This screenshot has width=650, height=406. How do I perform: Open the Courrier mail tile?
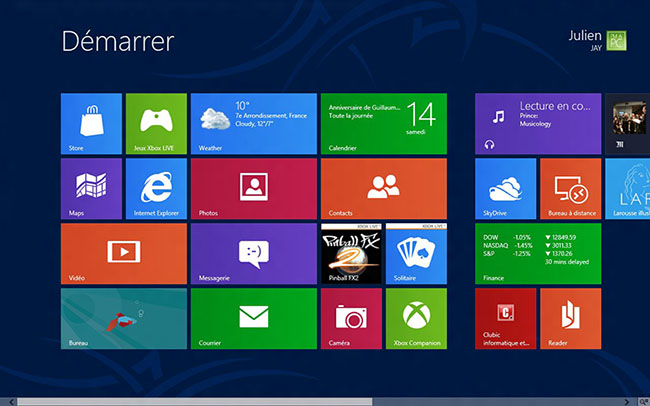pyautogui.click(x=254, y=318)
